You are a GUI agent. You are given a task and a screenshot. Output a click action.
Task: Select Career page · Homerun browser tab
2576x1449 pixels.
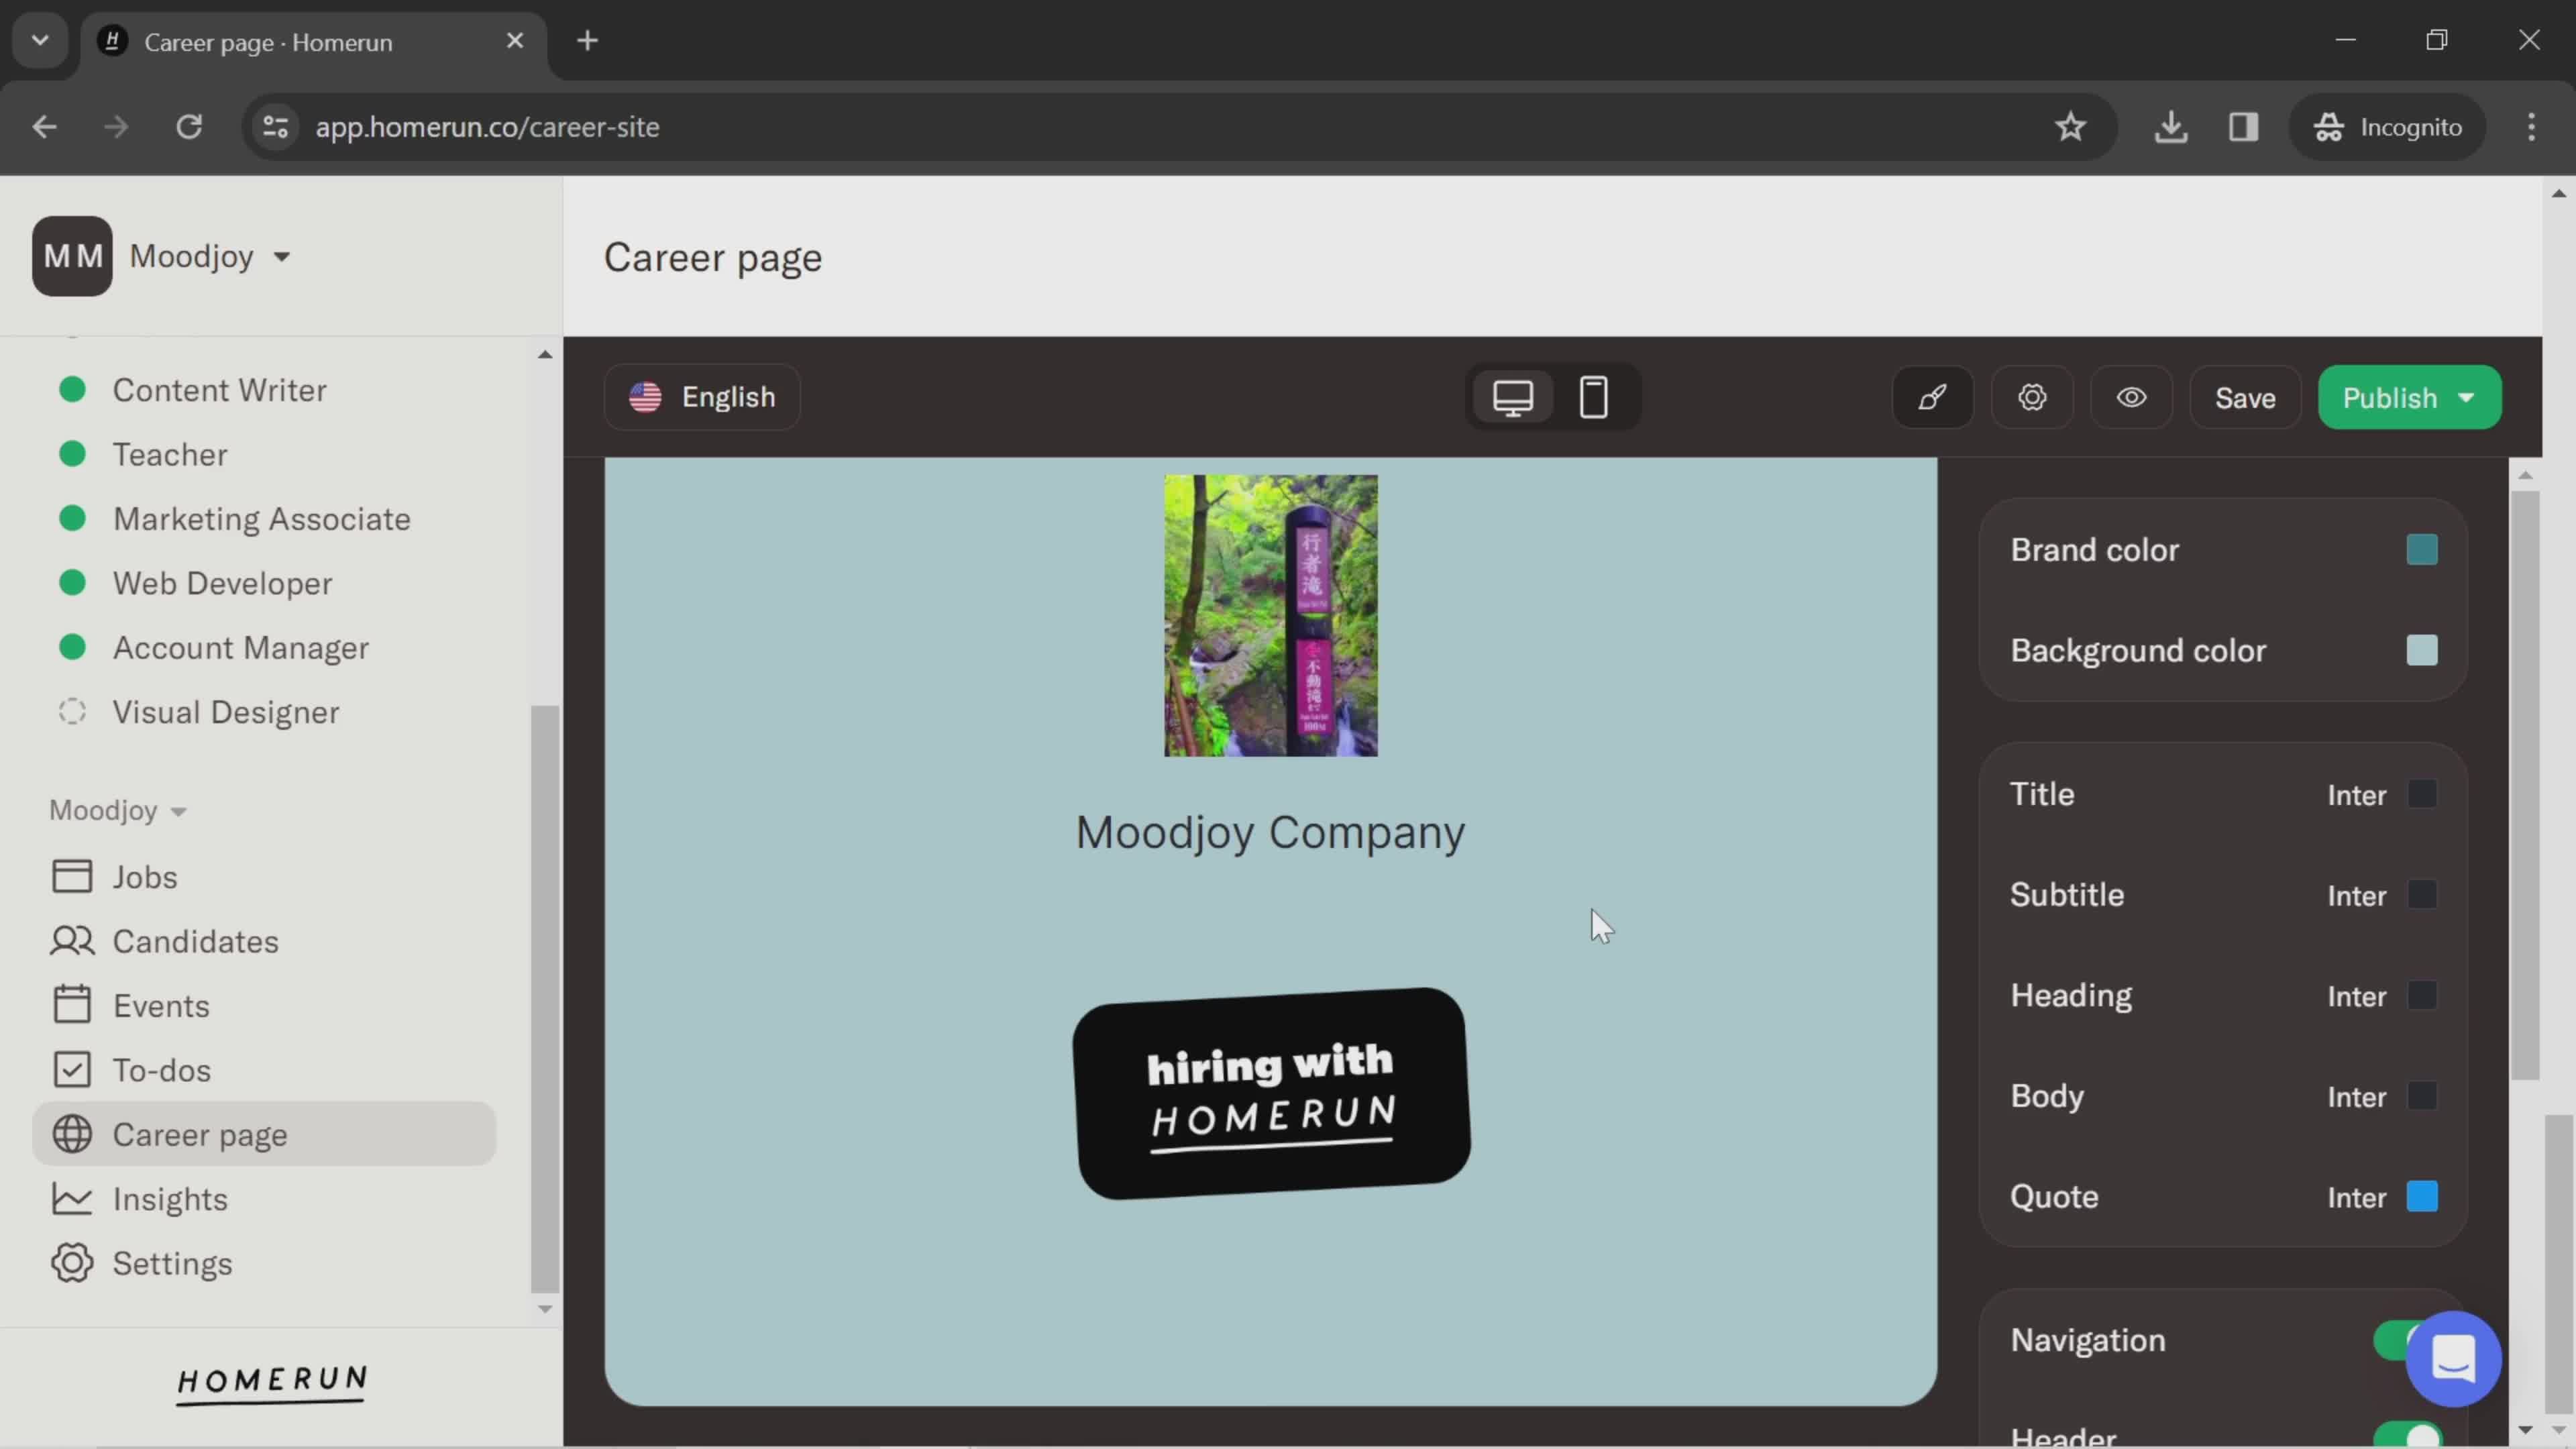314,42
